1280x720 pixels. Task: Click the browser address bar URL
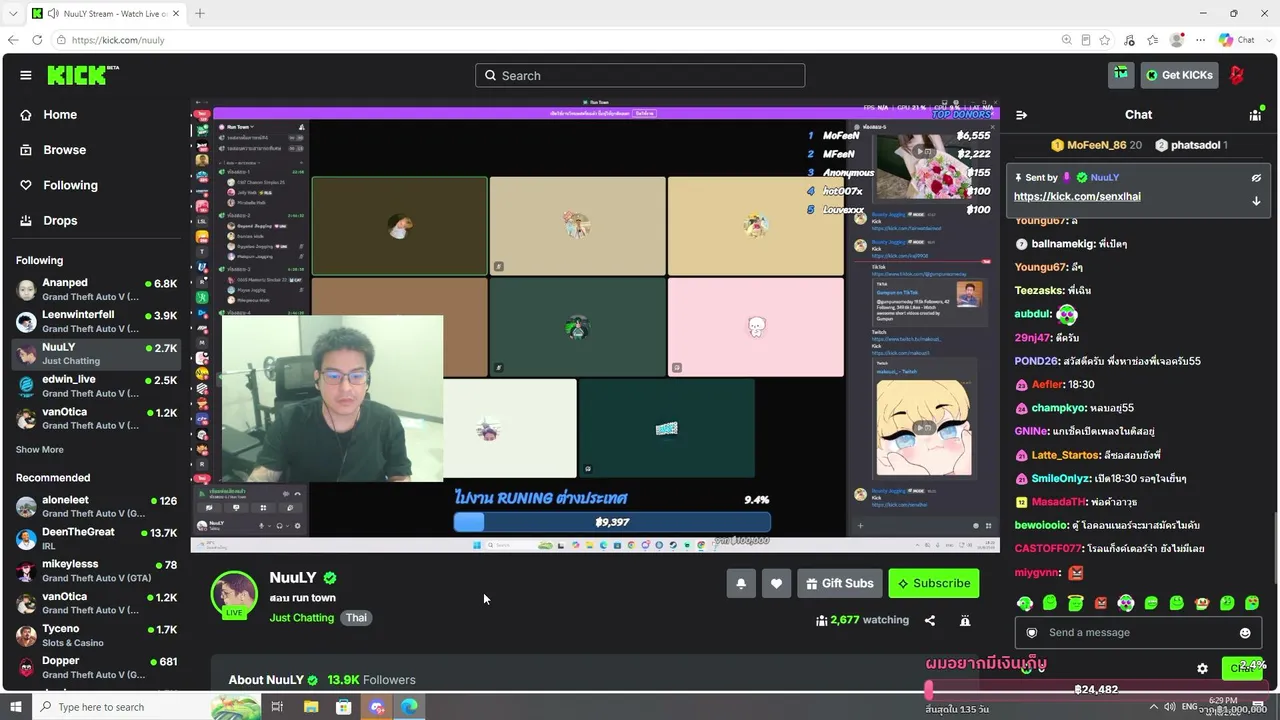coord(118,40)
